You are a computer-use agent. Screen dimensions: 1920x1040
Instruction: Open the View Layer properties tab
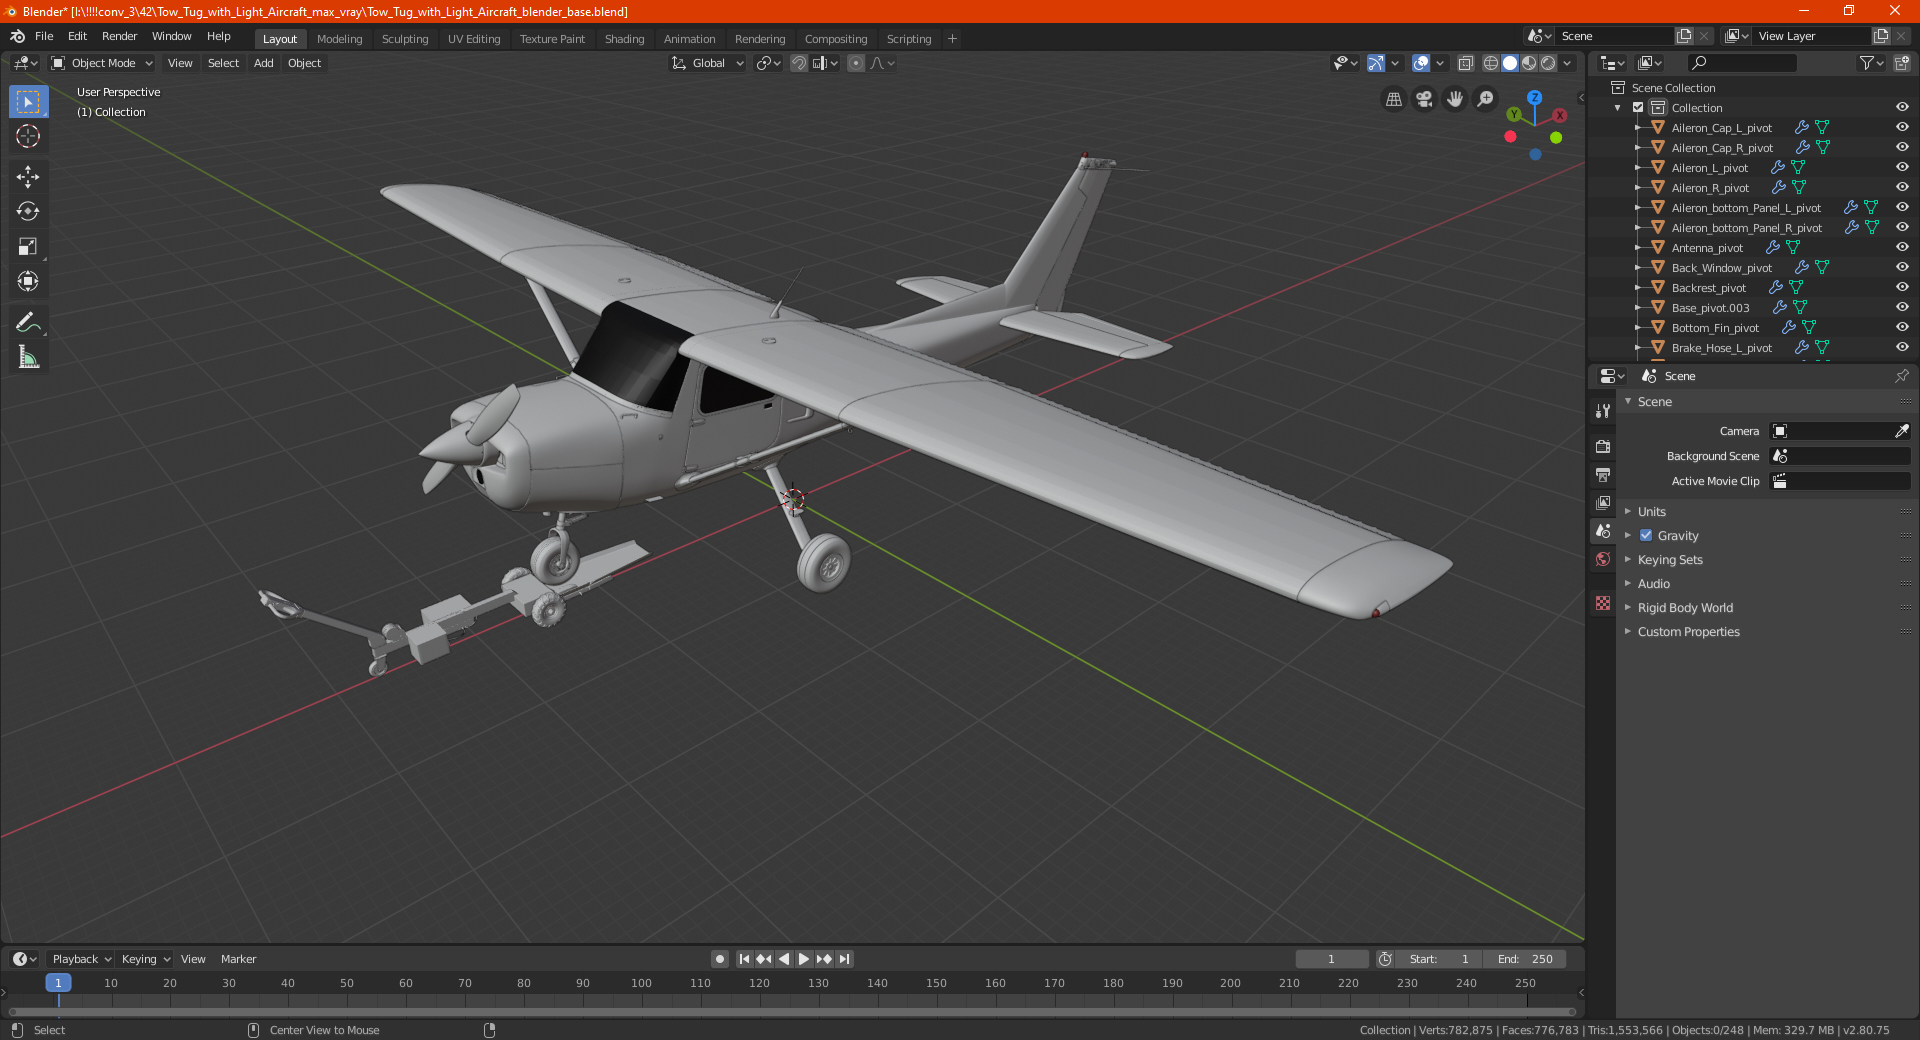tap(1603, 502)
